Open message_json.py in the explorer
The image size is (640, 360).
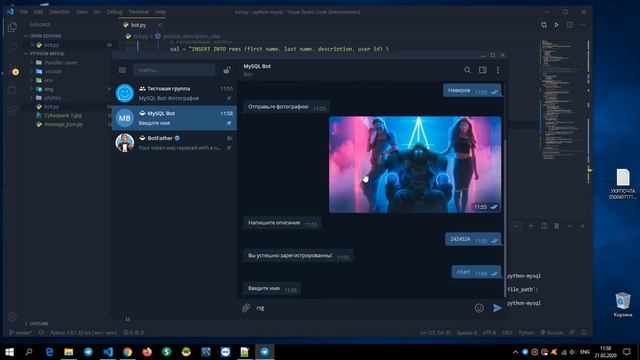(x=63, y=124)
